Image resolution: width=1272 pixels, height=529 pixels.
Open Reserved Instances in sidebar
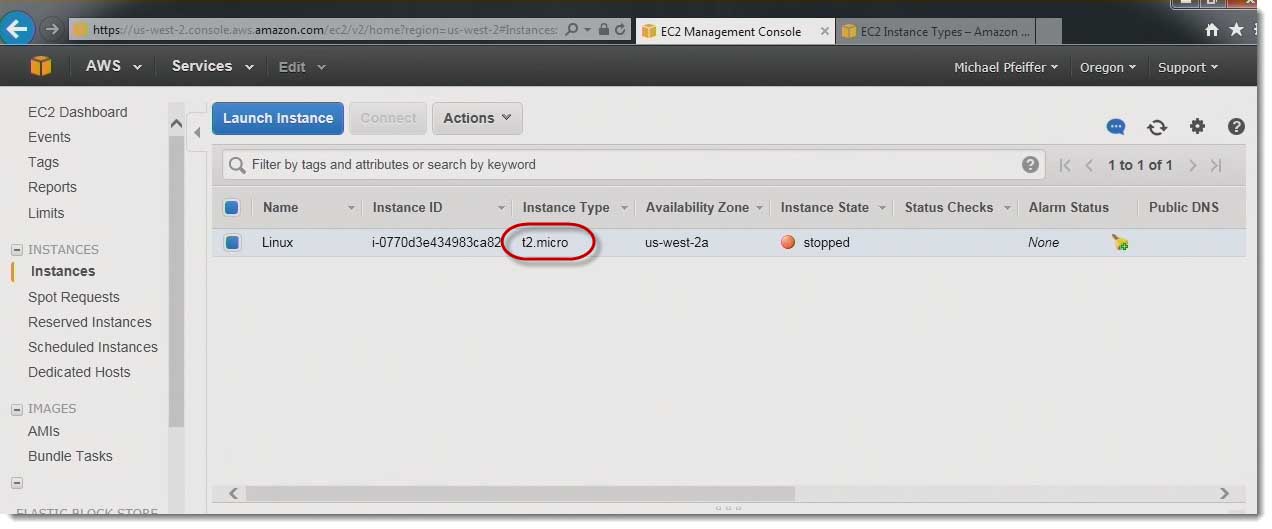coord(90,322)
